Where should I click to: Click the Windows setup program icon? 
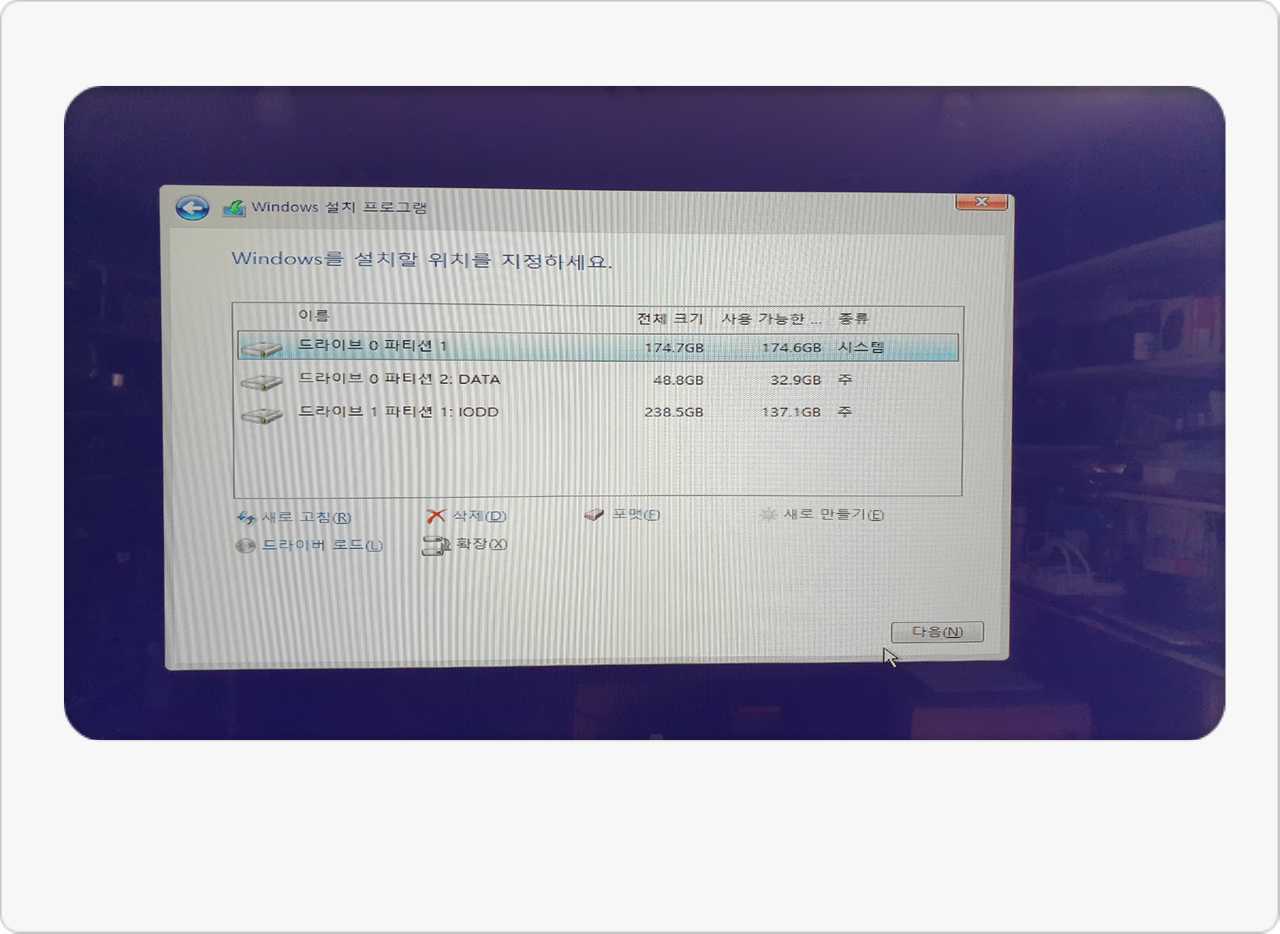point(233,208)
